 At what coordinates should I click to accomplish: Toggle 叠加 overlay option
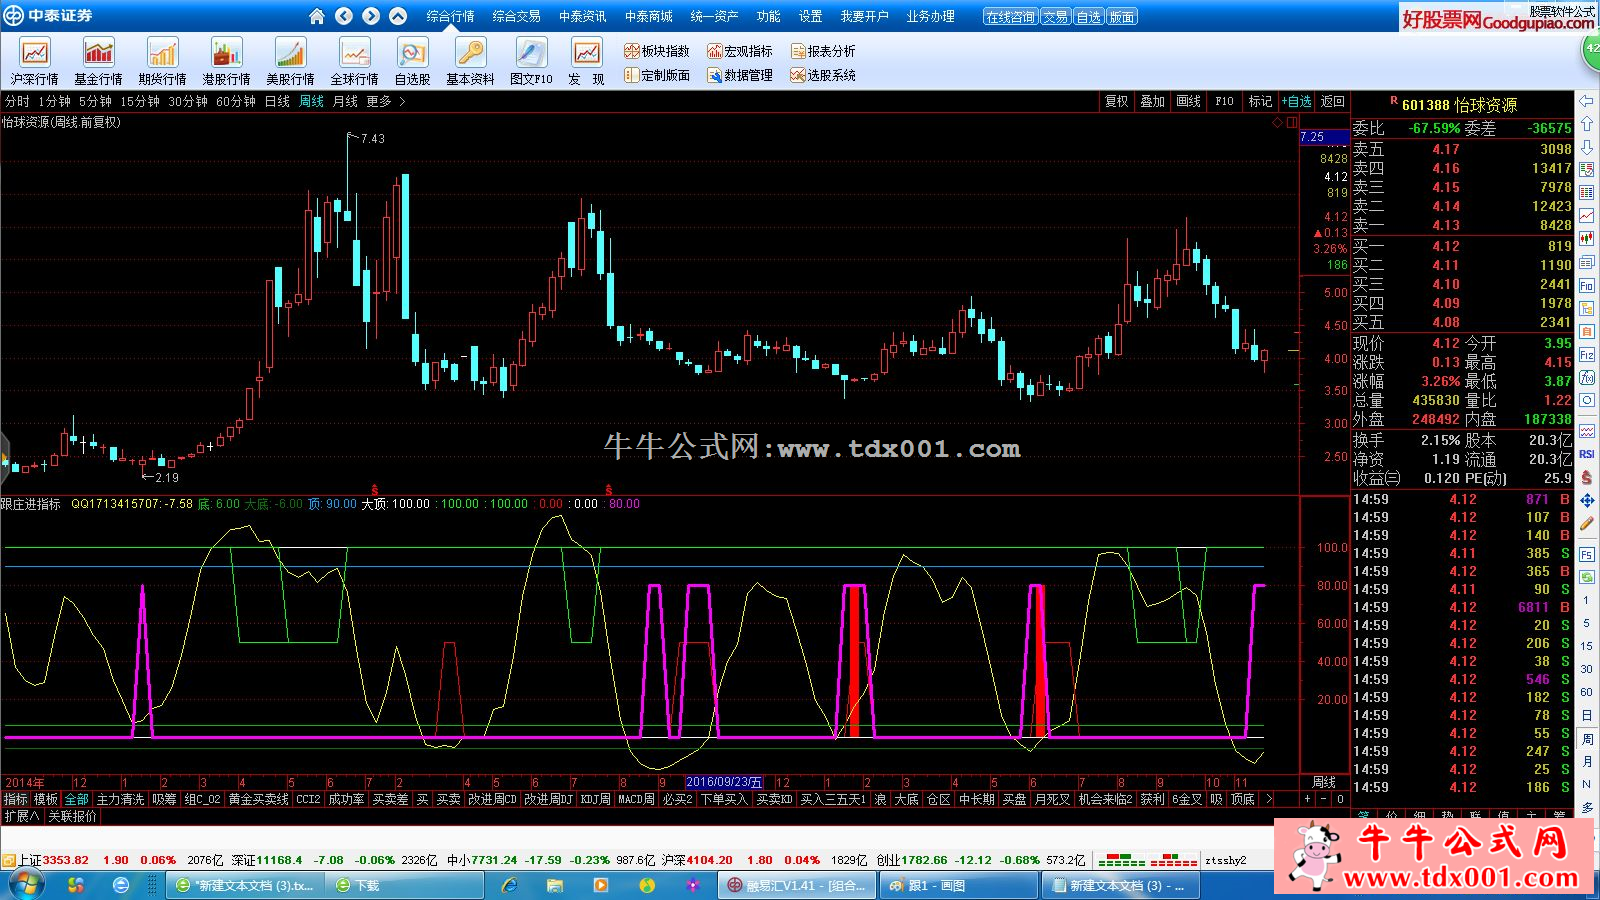tap(1152, 101)
